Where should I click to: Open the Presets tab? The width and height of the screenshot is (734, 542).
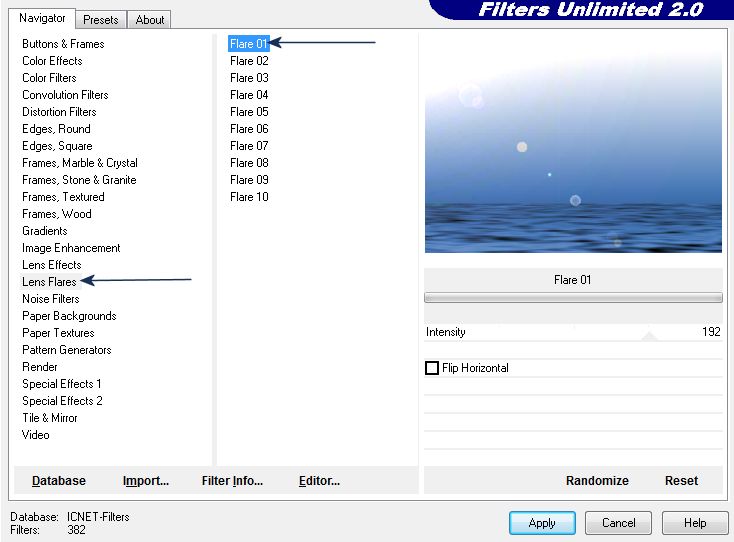[x=101, y=20]
